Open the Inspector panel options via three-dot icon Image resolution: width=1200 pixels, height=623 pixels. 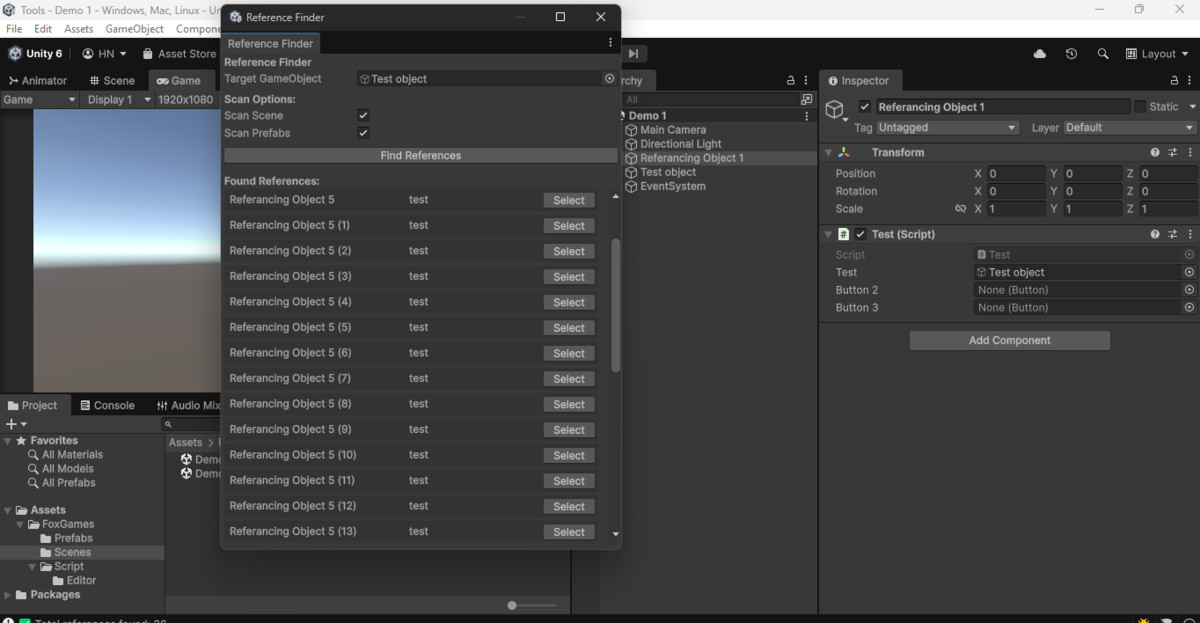pos(1190,80)
